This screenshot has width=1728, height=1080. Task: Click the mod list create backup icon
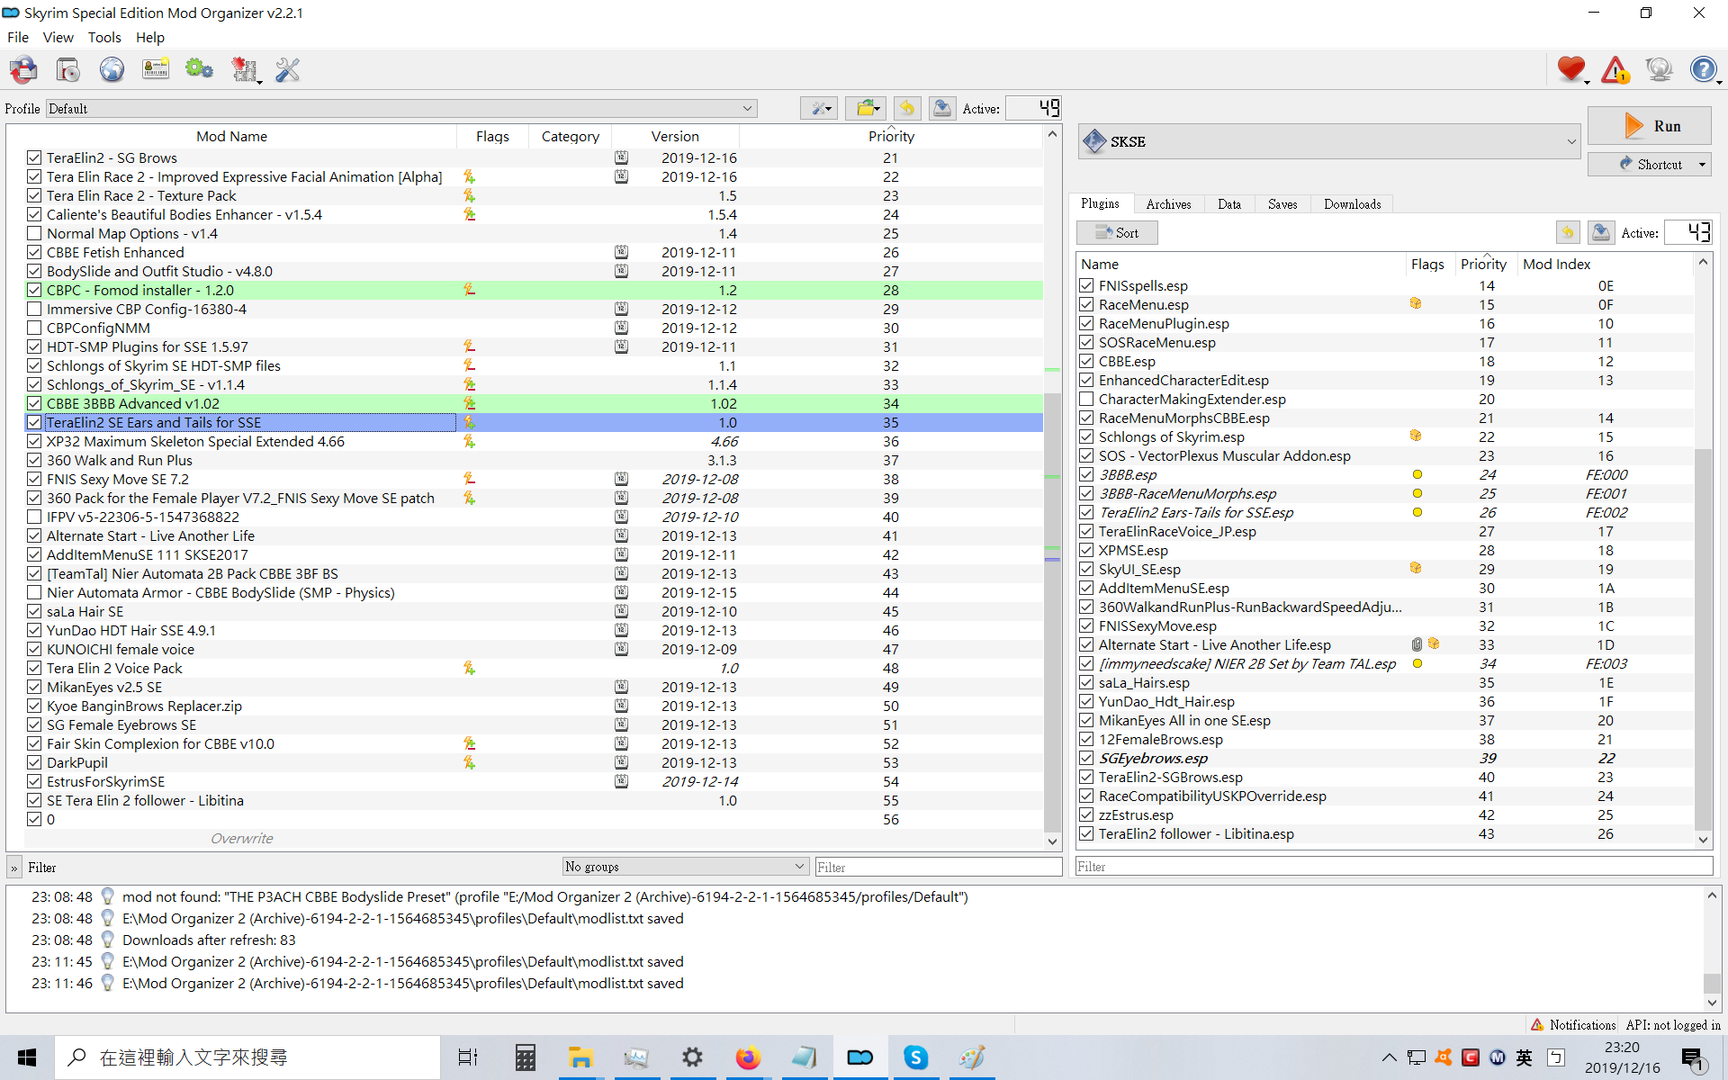pyautogui.click(x=942, y=108)
